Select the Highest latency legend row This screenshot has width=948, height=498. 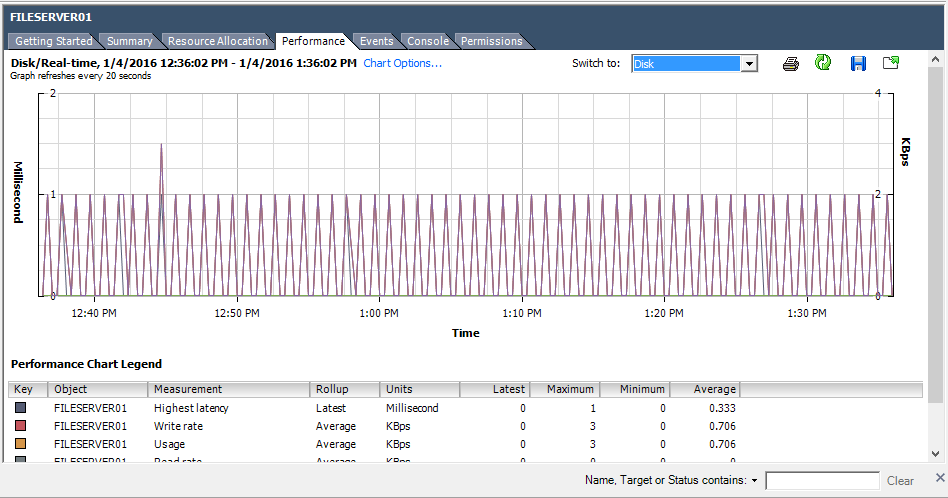(466, 408)
